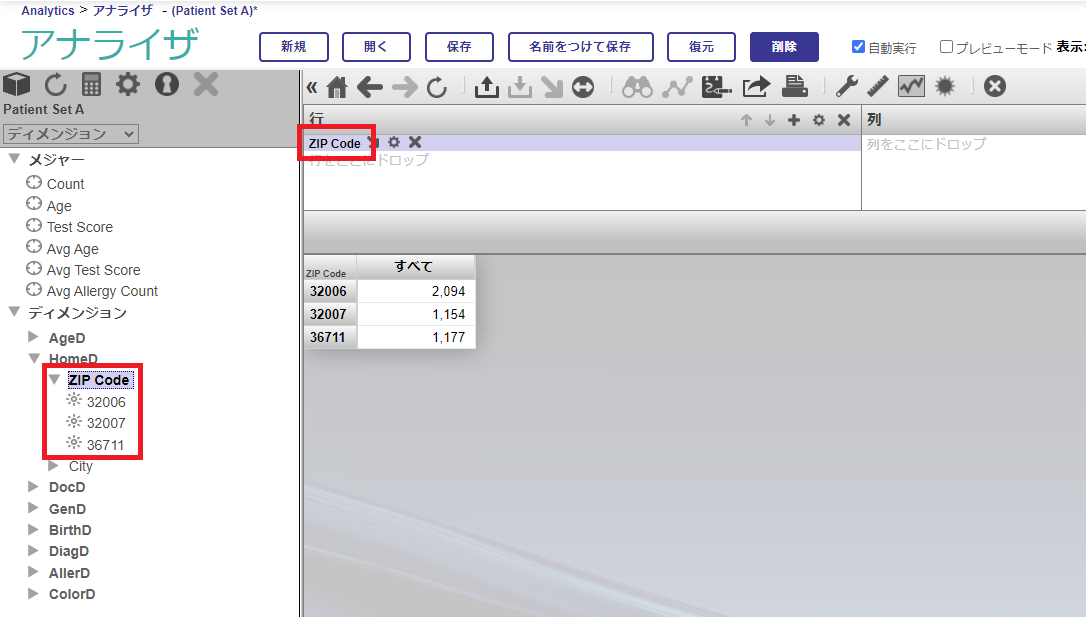Click the binoculars icon in the toolbar
This screenshot has height=617, width=1086.
[637, 87]
